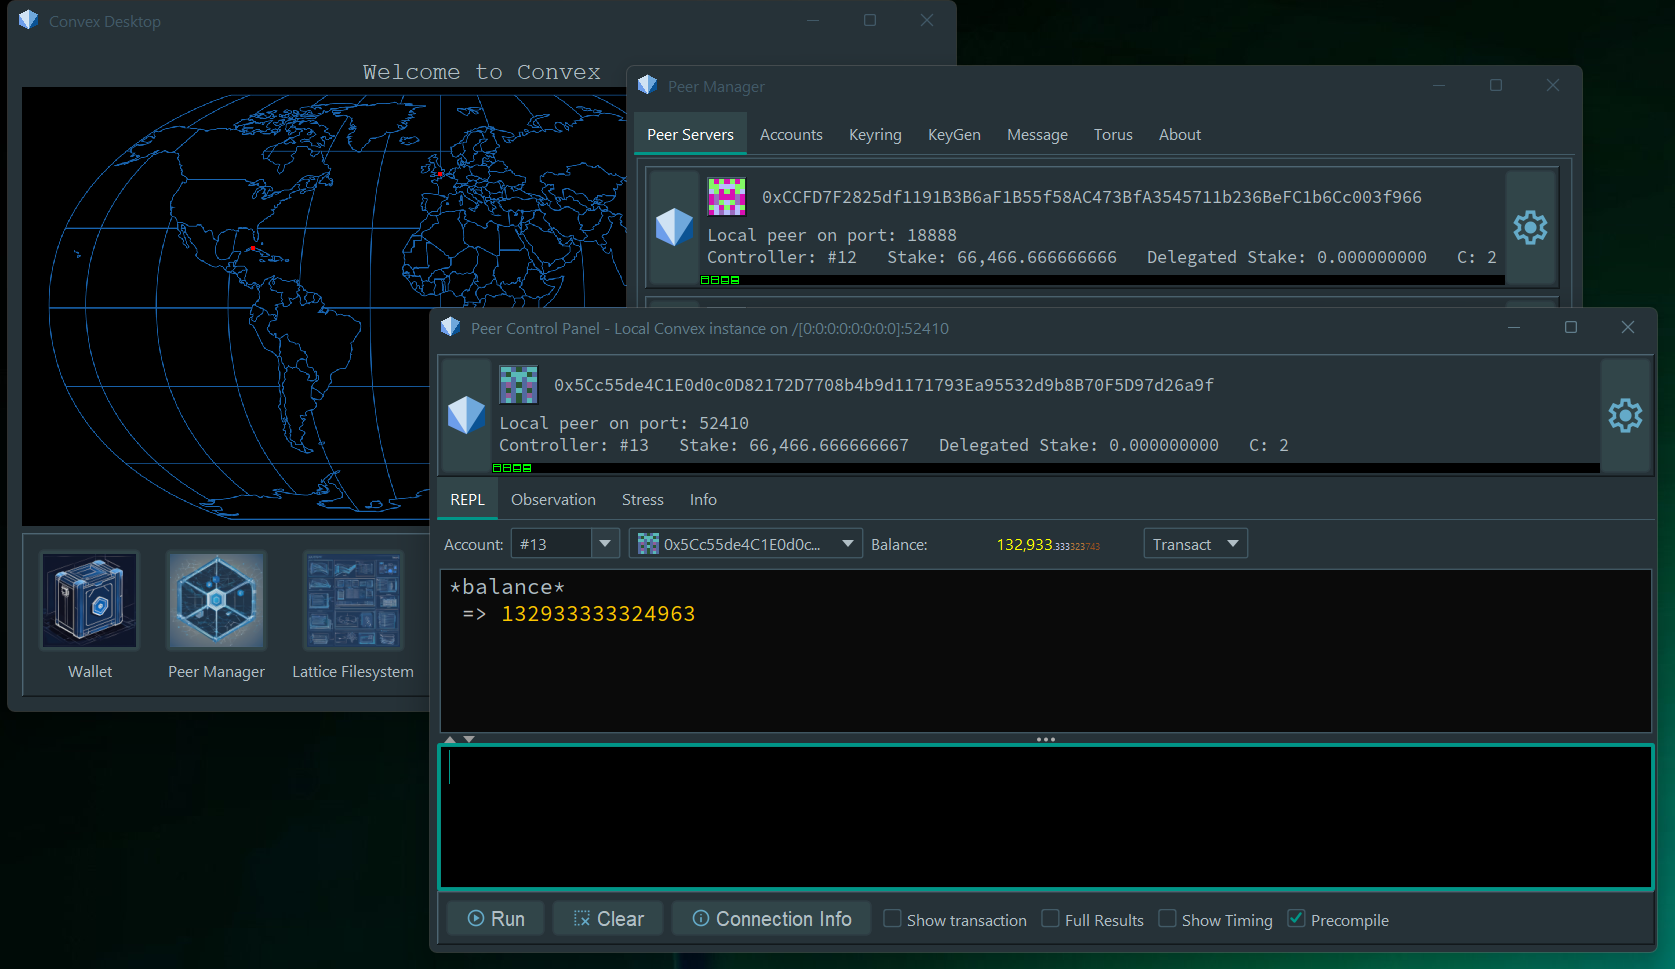
Task: Click the Run button
Action: pos(496,918)
